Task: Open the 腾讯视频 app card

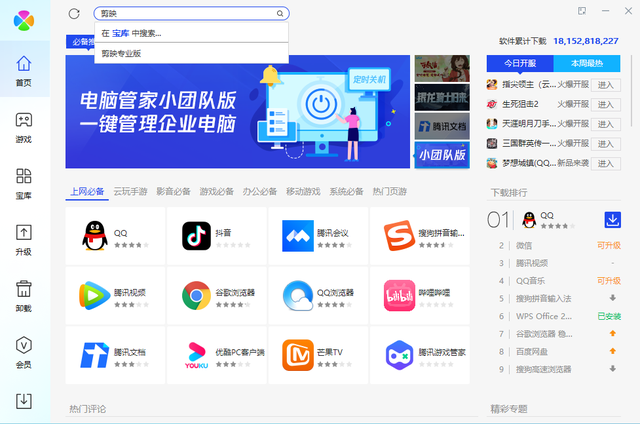Action: 116,295
